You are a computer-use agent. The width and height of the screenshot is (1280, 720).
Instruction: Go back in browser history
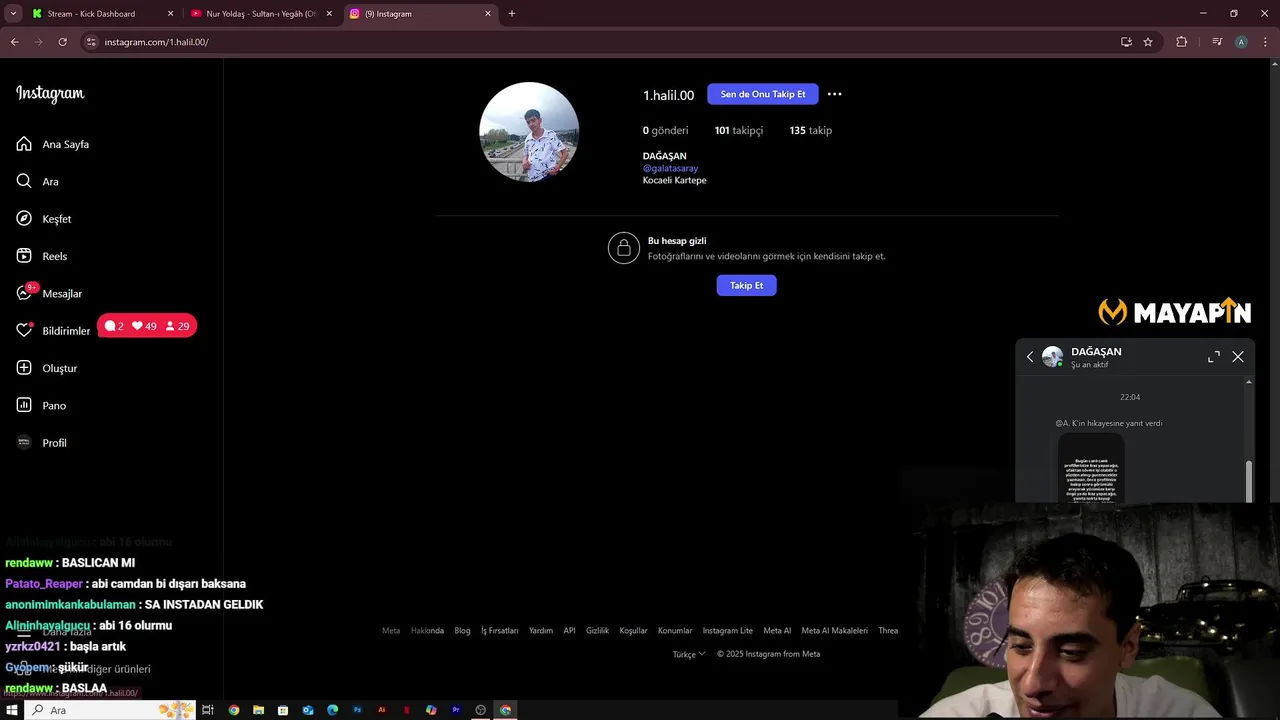[14, 42]
